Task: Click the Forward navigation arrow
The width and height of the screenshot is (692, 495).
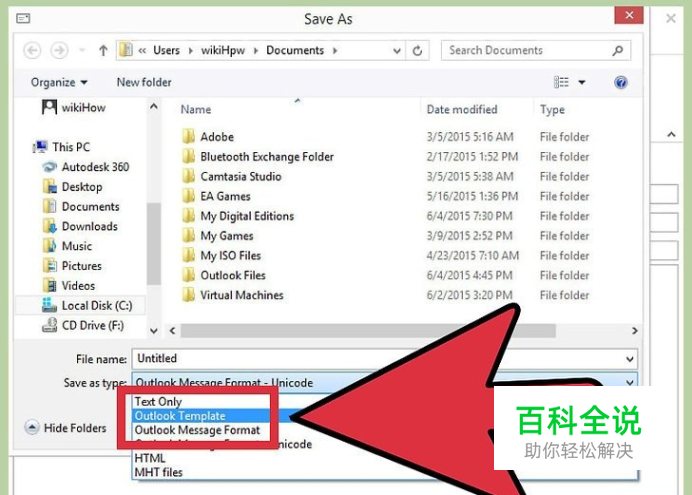Action: 59,50
